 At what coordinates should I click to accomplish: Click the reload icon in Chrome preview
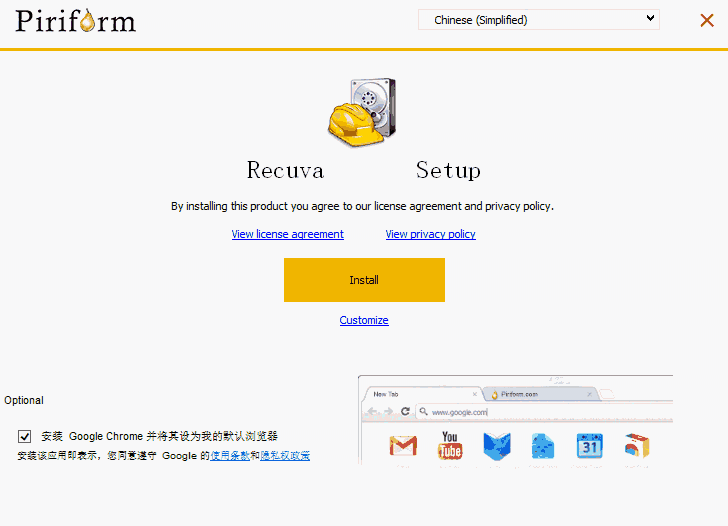point(405,411)
